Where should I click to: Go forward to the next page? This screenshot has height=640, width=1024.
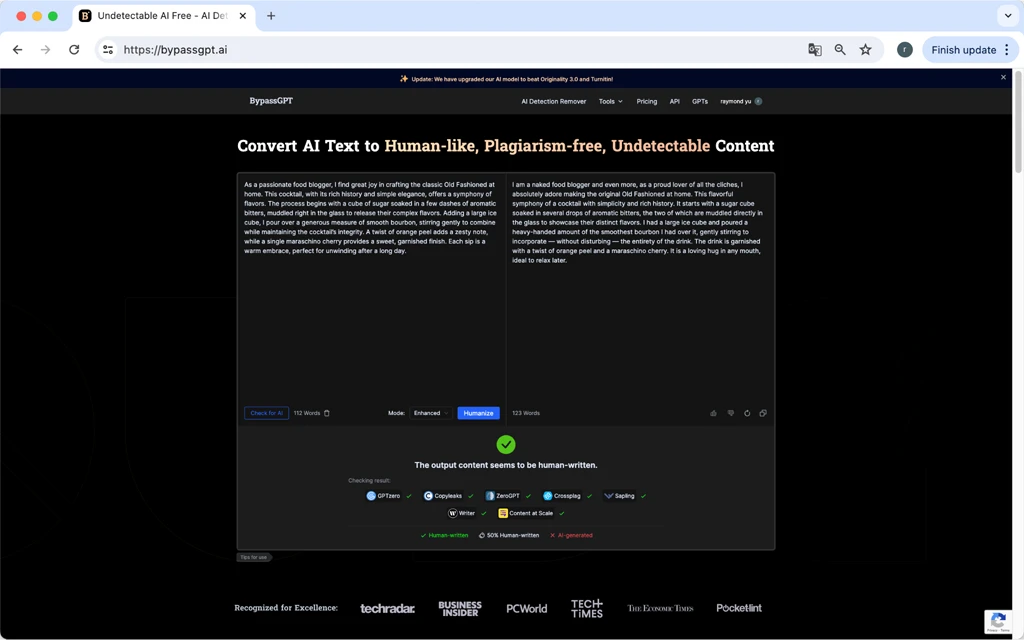pyautogui.click(x=45, y=50)
